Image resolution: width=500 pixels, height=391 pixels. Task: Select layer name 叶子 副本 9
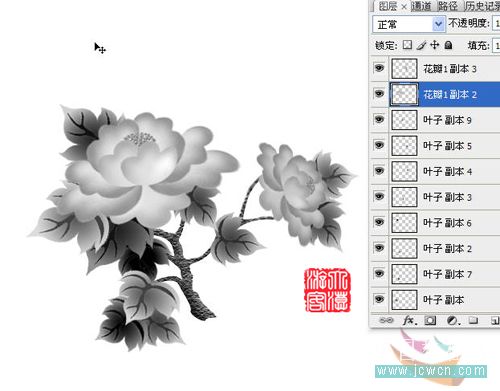tap(447, 120)
